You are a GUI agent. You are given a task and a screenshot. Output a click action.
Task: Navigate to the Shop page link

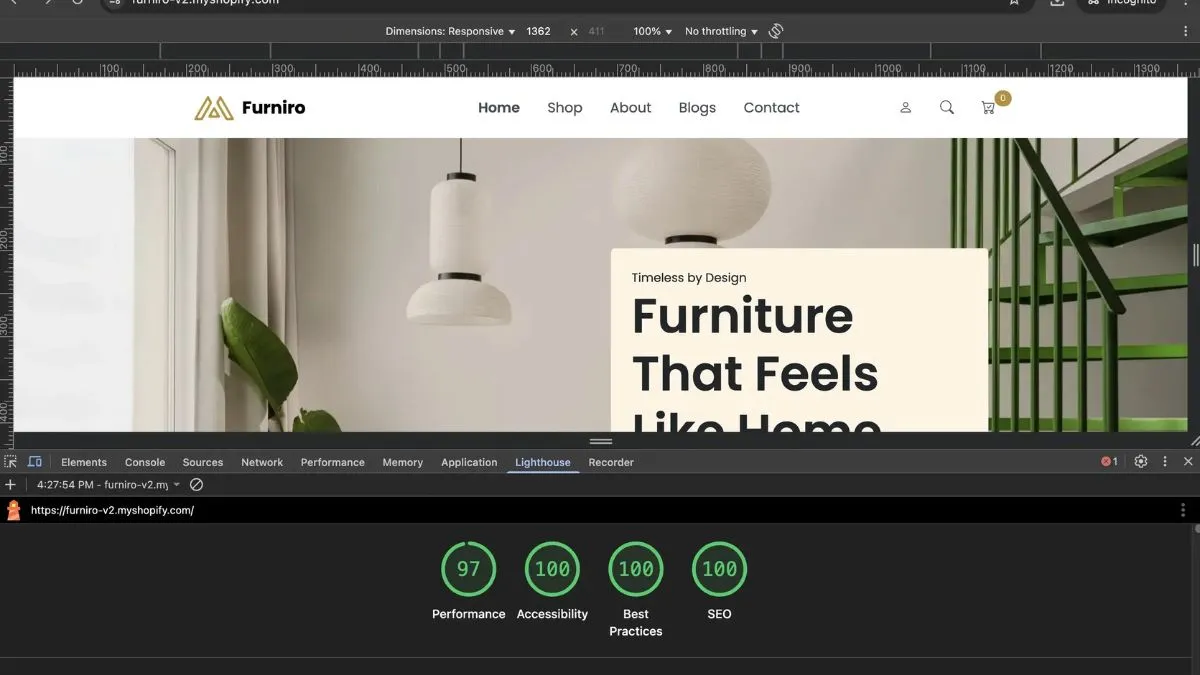tap(564, 107)
